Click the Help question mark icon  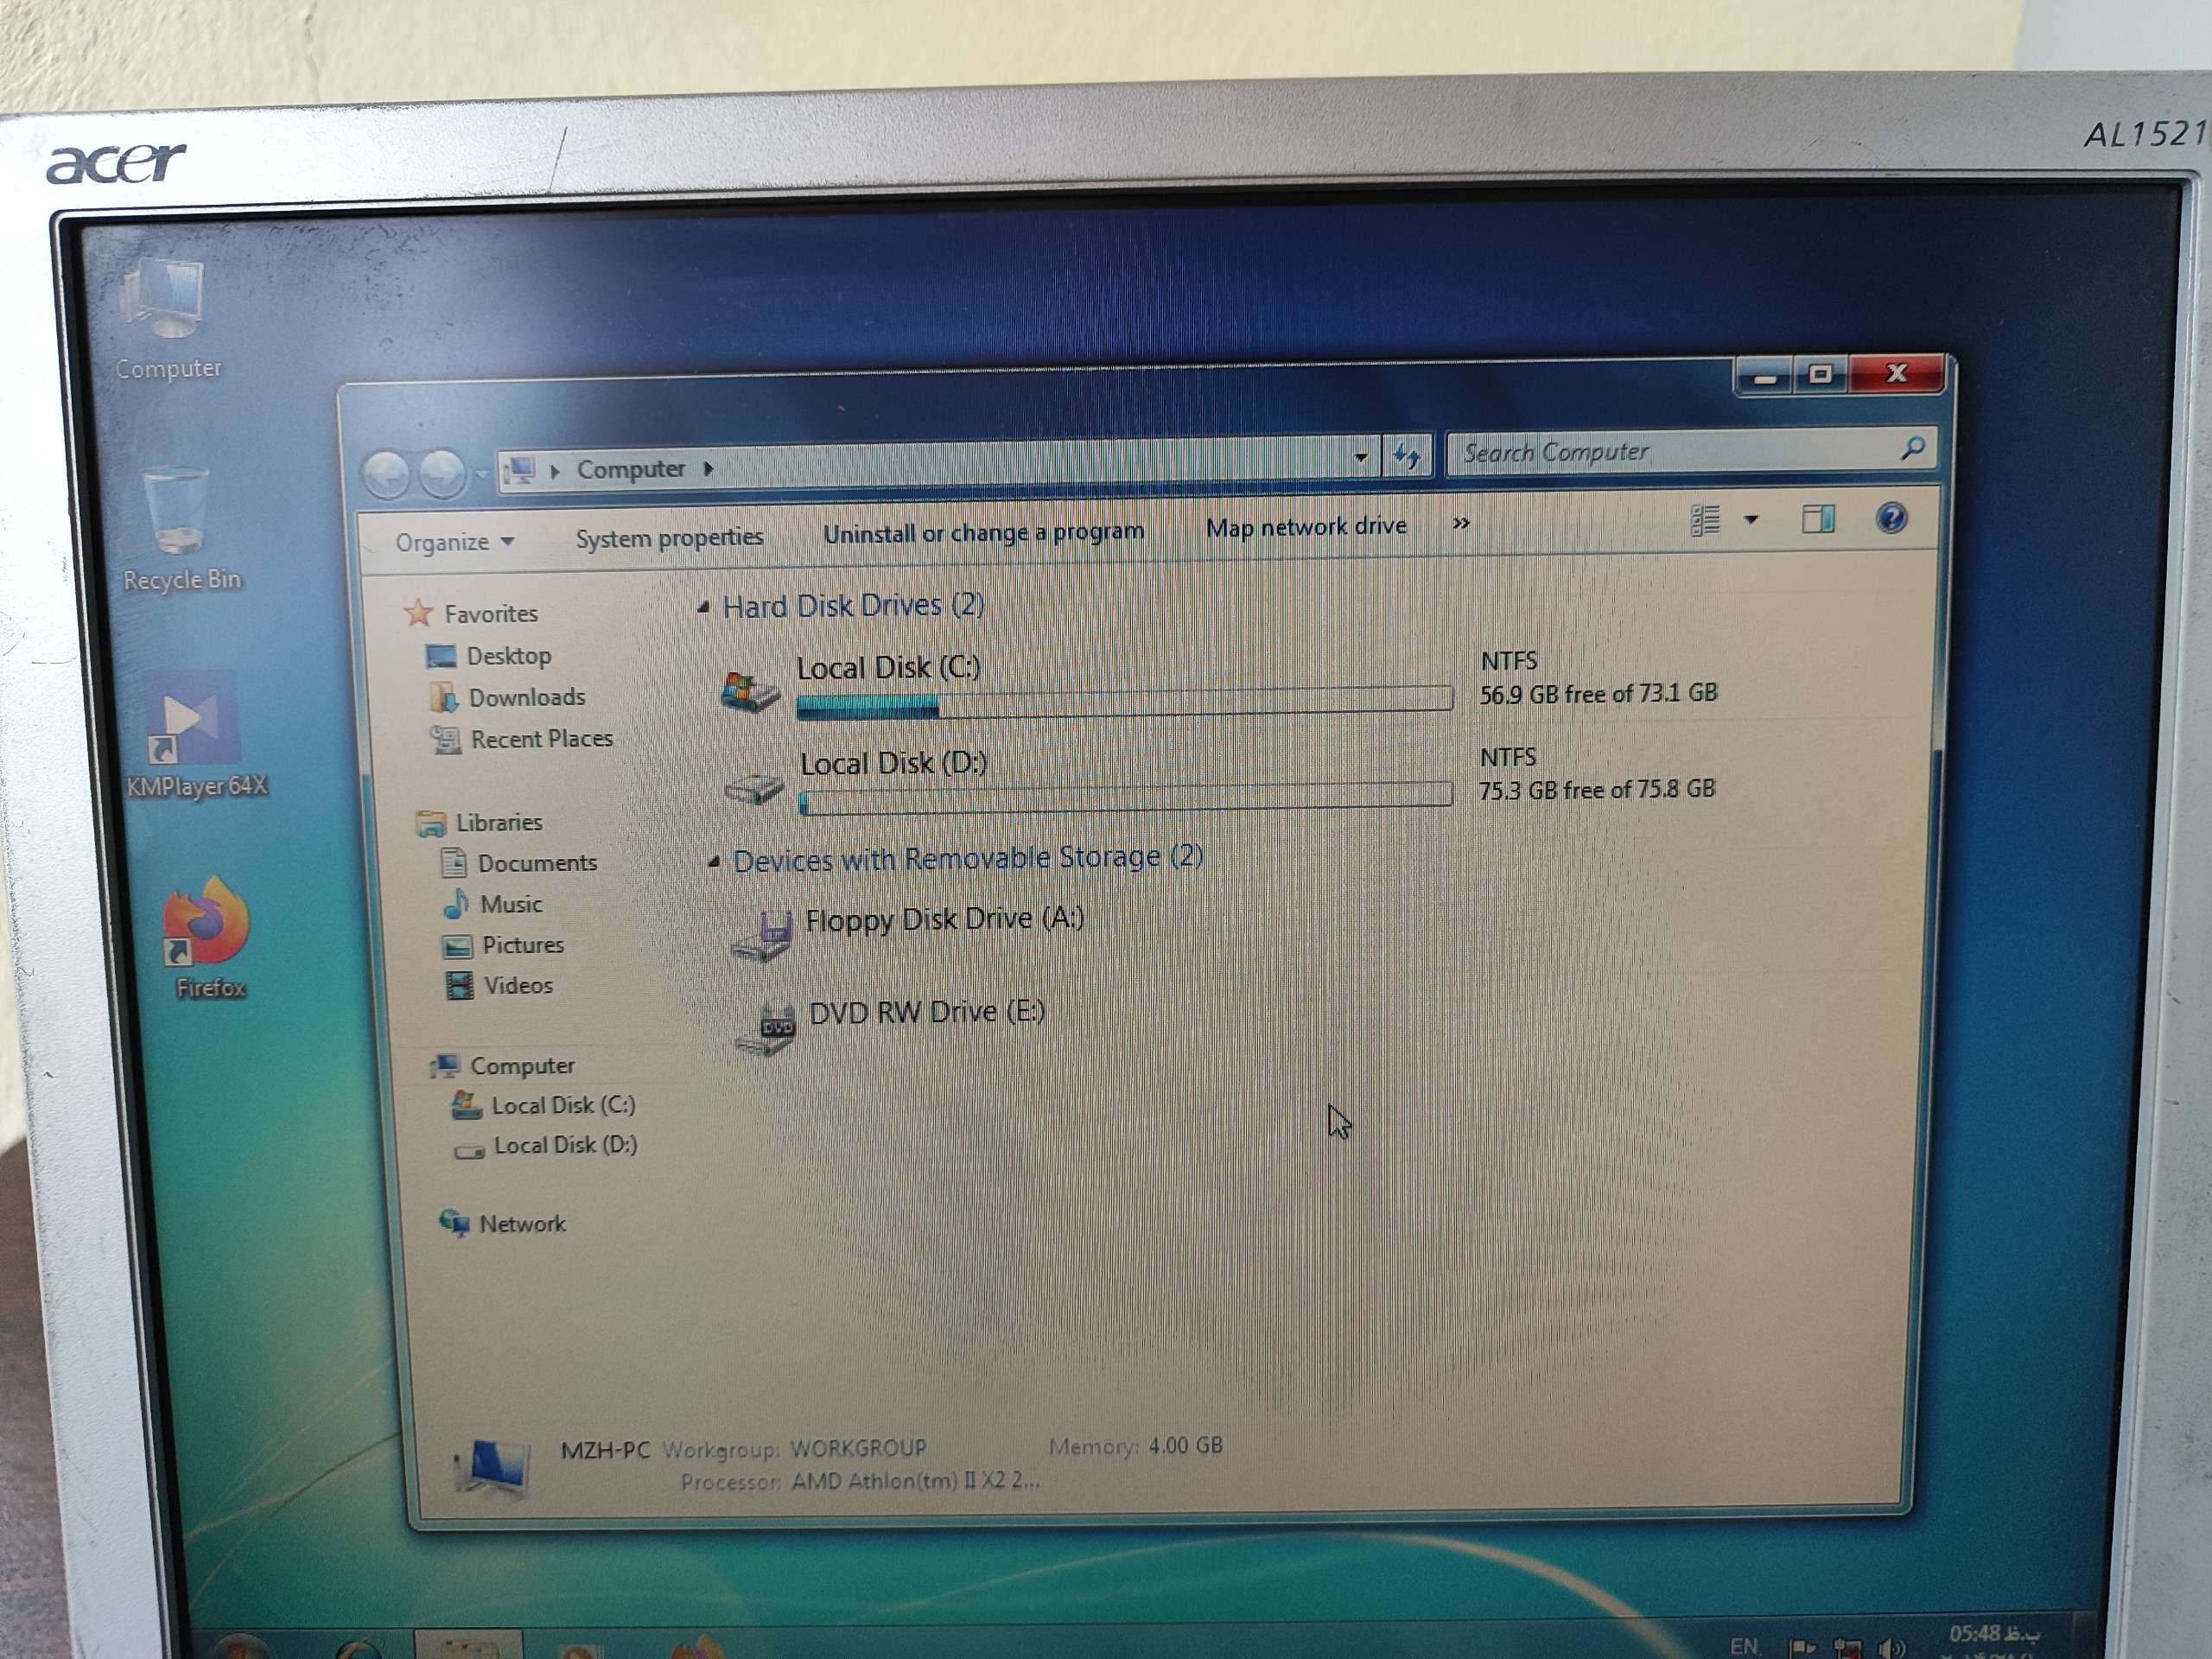coord(1890,518)
